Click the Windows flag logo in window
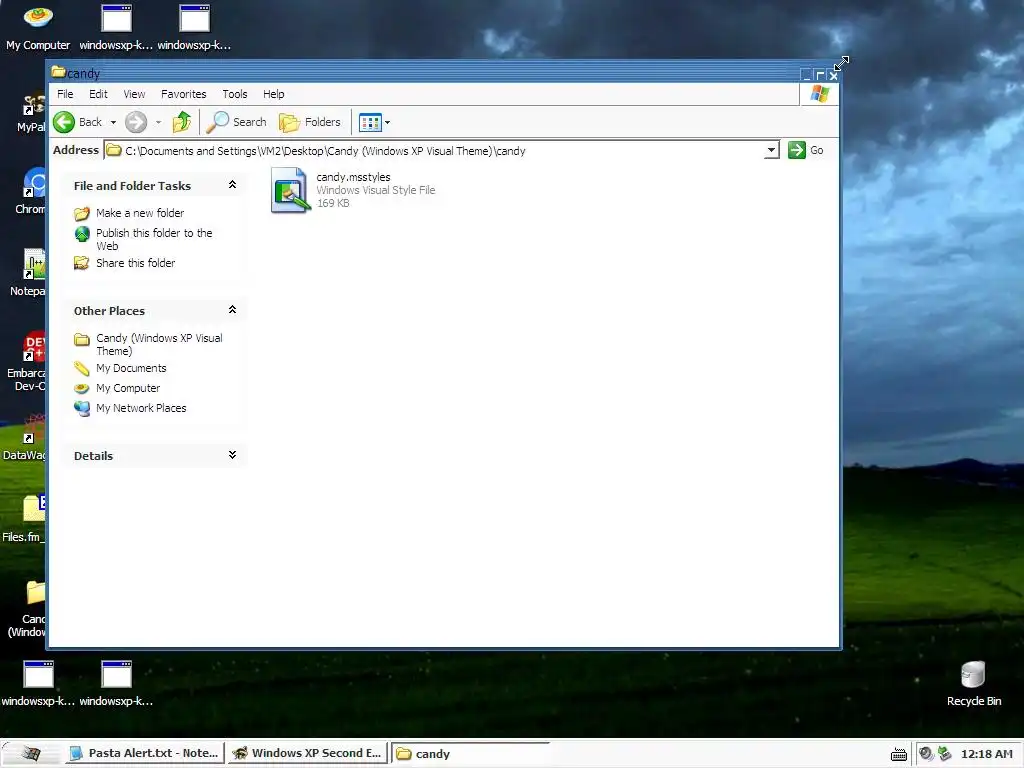Screen dimensions: 1024x768 [x=820, y=94]
